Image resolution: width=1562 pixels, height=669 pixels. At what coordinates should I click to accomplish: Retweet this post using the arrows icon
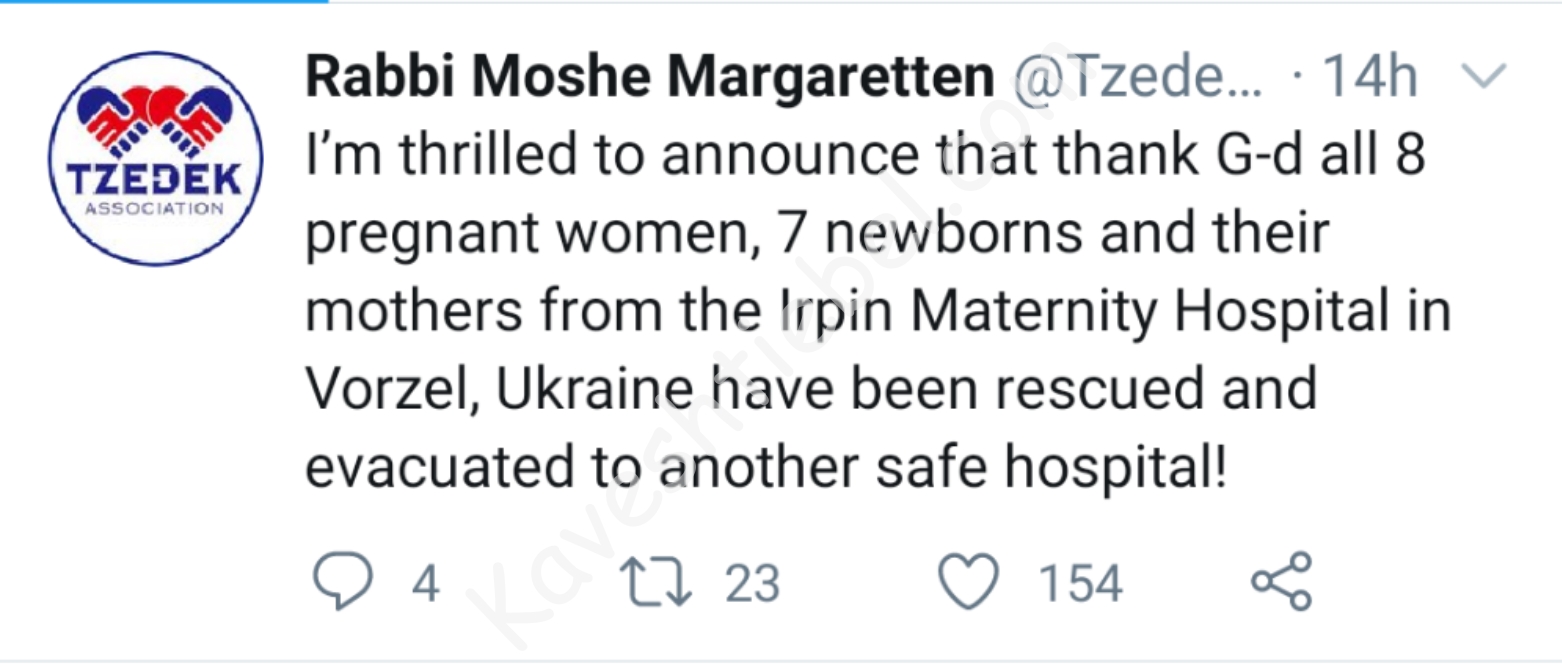pyautogui.click(x=656, y=583)
